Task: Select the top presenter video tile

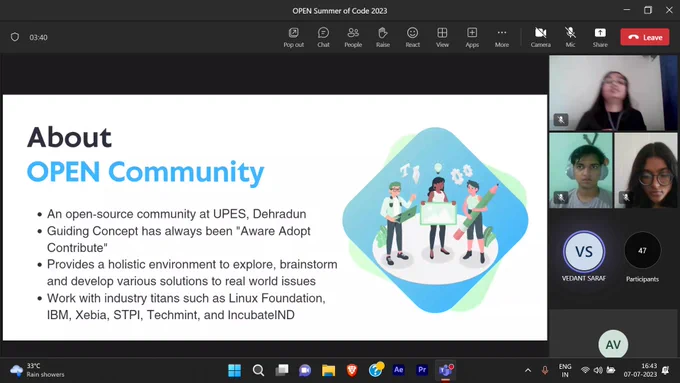Action: pyautogui.click(x=613, y=93)
